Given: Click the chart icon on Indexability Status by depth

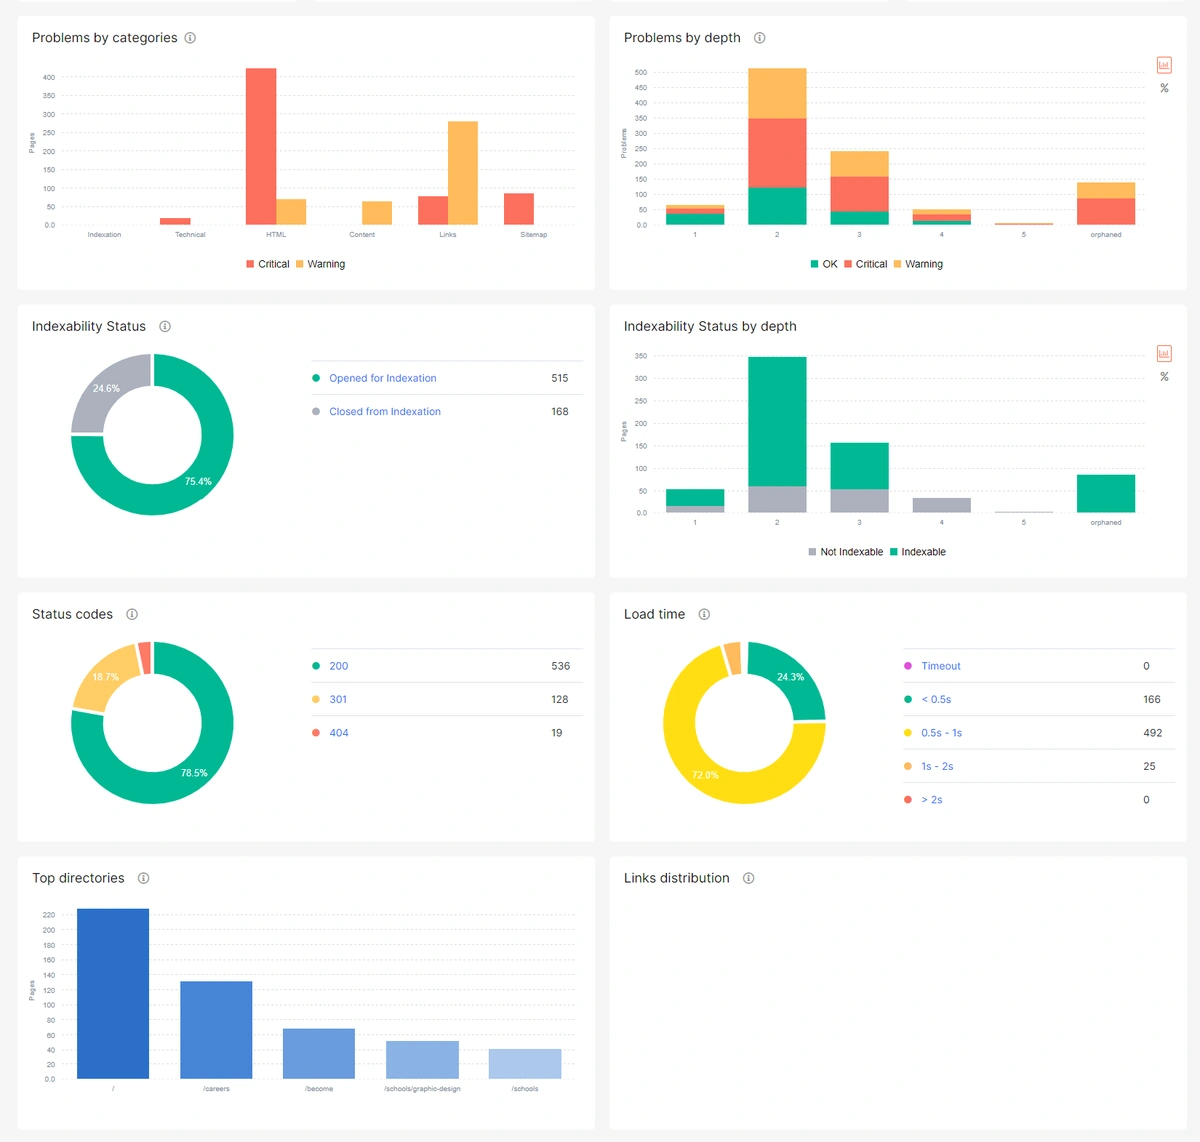Looking at the screenshot, I should (x=1163, y=353).
